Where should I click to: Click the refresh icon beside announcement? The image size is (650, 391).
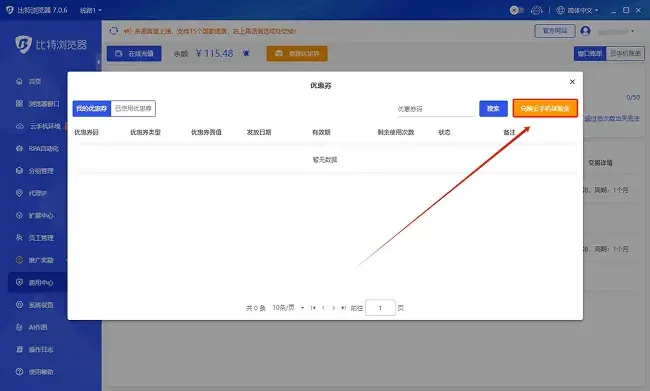(x=114, y=31)
